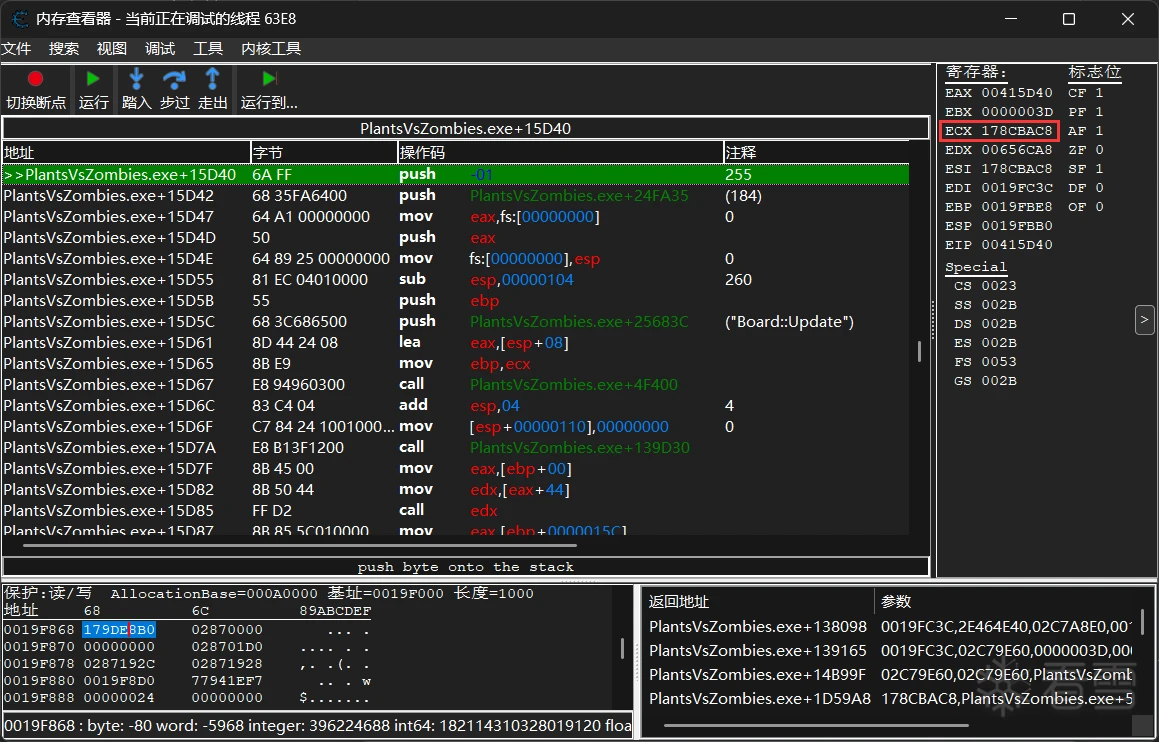
Task: Toggle the OF flag value
Action: pos(1085,207)
